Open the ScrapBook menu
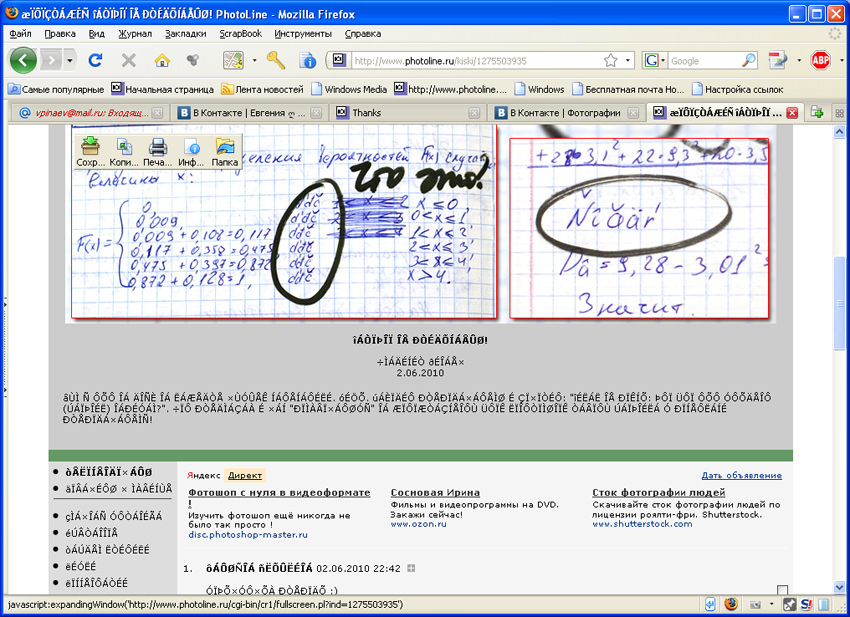This screenshot has height=617, width=850. pos(241,34)
